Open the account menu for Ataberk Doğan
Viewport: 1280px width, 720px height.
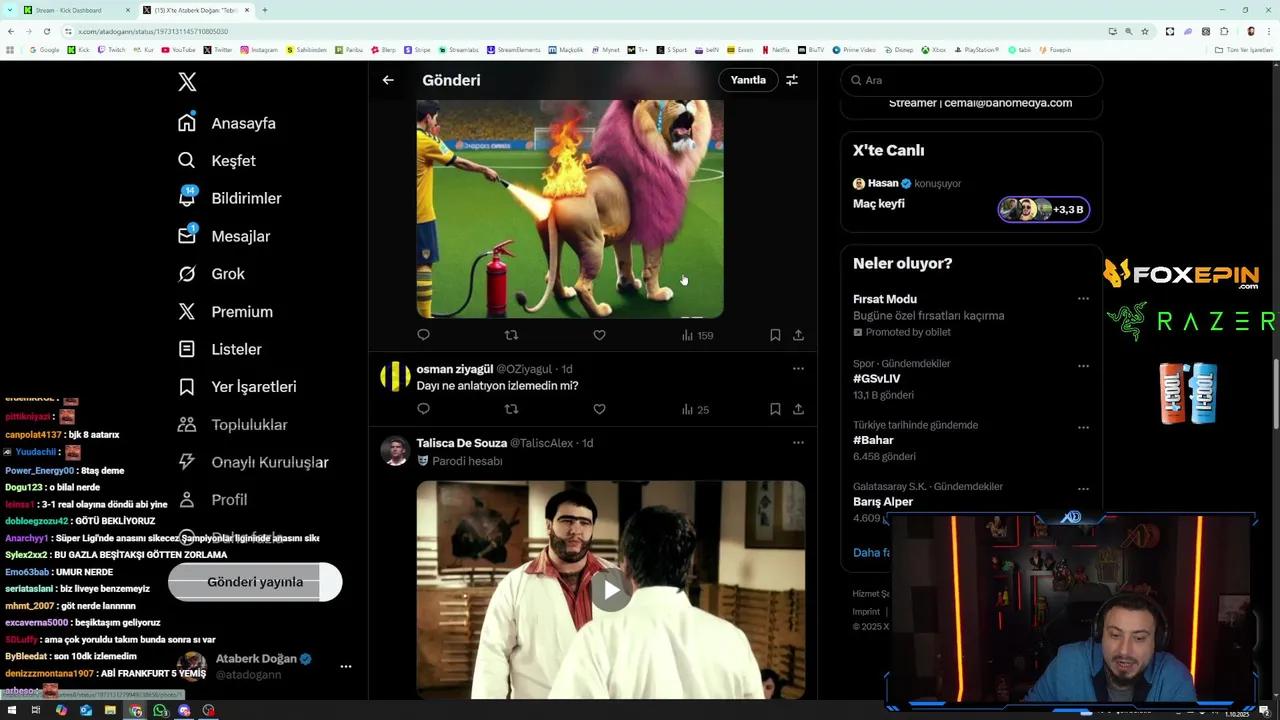click(345, 666)
